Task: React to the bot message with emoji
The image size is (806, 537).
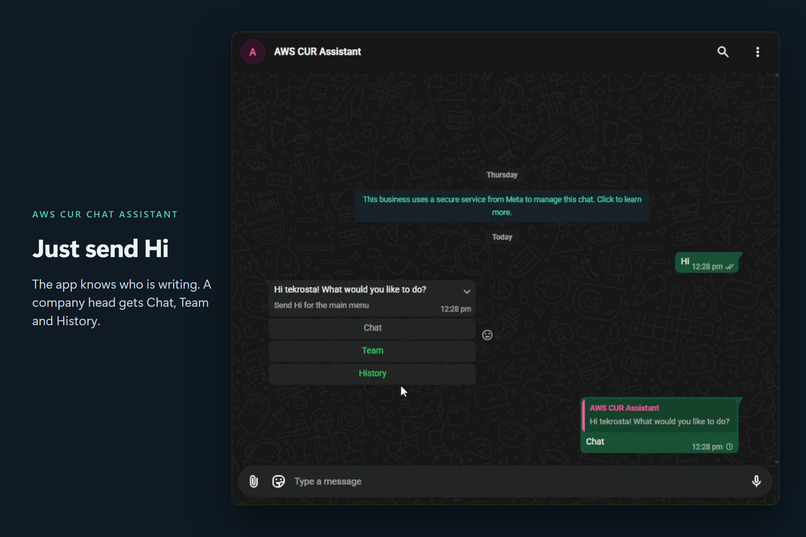Action: pos(487,335)
